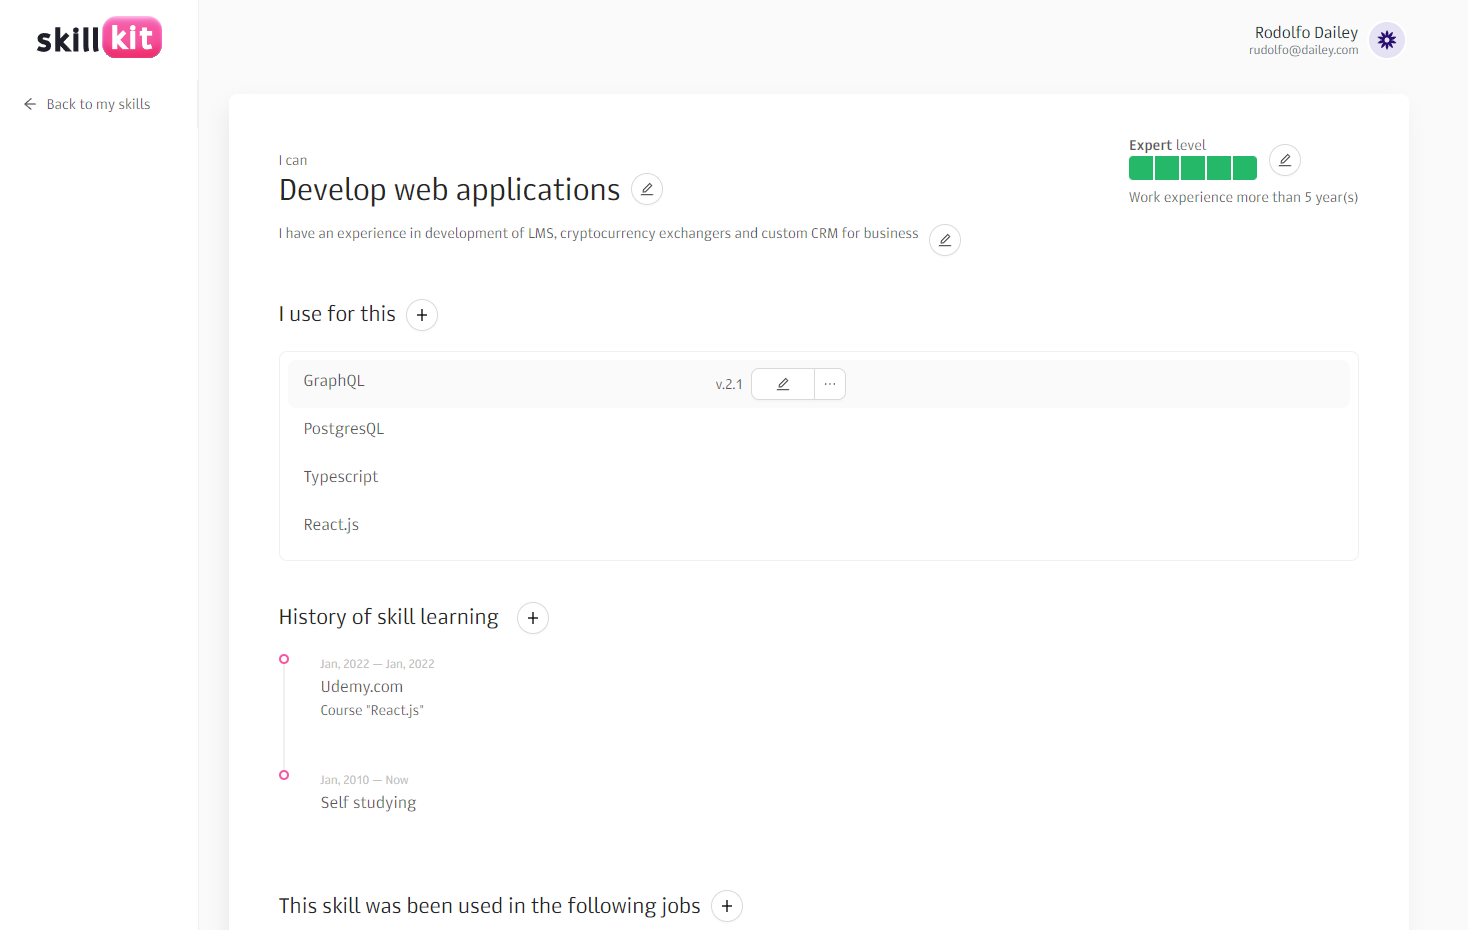Add a History of skill learning entry

point(533,618)
